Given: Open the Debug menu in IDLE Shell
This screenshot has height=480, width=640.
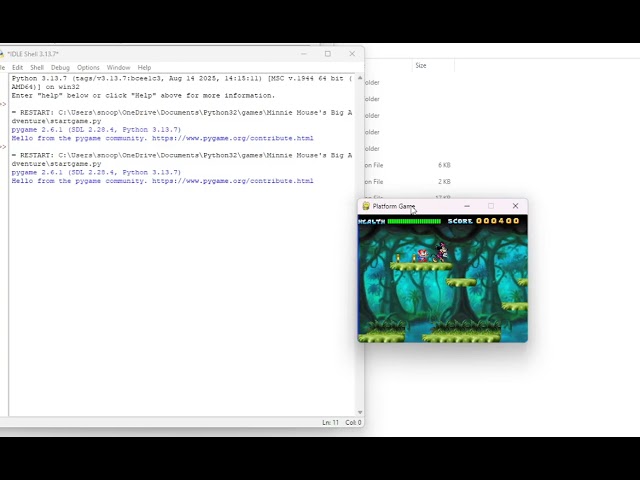Looking at the screenshot, I should pos(60,67).
